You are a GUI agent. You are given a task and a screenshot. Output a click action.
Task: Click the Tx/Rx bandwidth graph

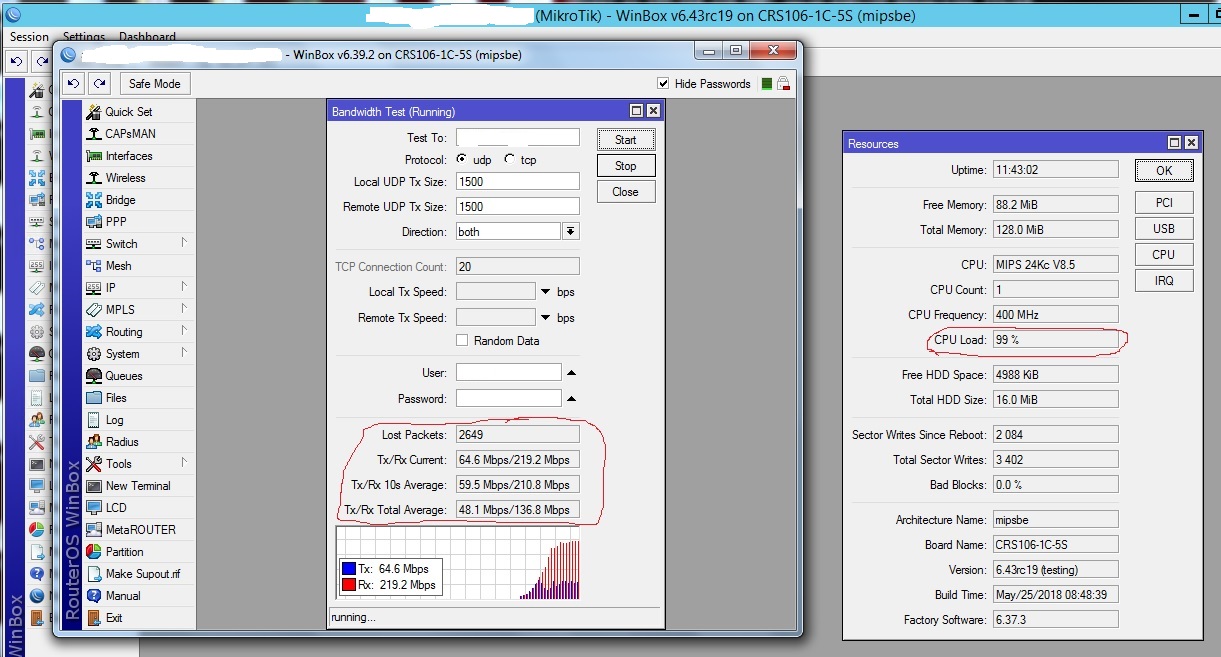pos(458,564)
